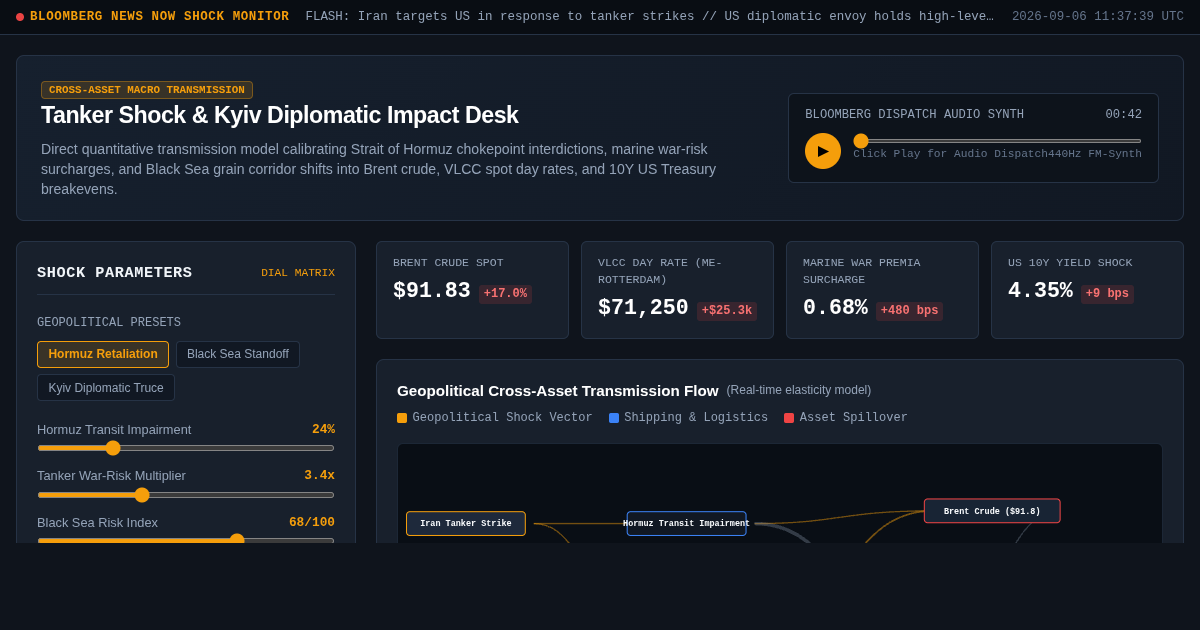This screenshot has height=630, width=1200.
Task: Click the +480 bps surcharge badge
Action: pos(909,311)
